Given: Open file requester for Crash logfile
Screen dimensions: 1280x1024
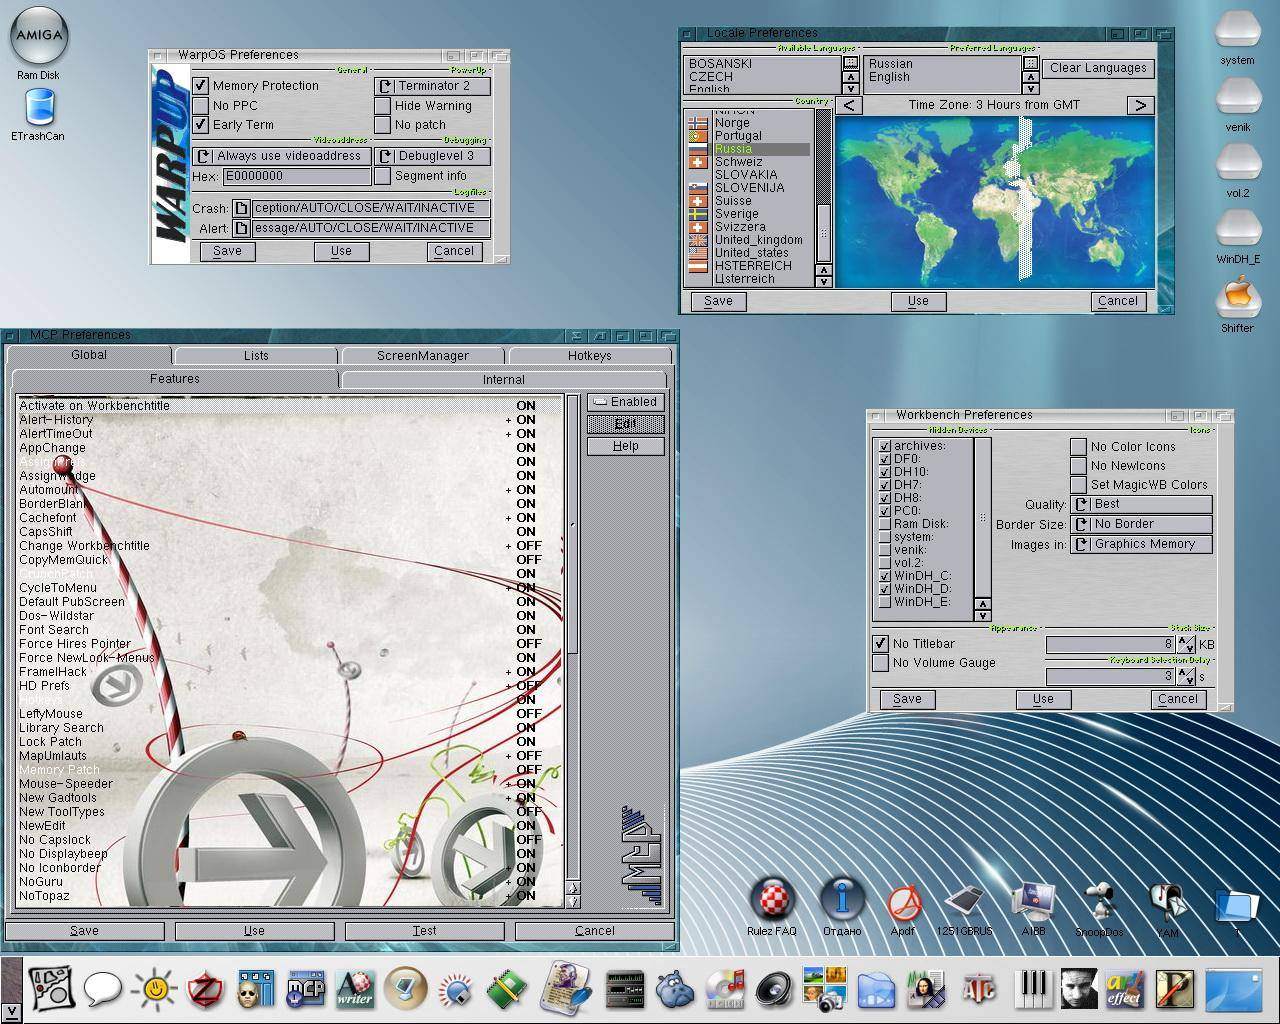Looking at the screenshot, I should 241,208.
